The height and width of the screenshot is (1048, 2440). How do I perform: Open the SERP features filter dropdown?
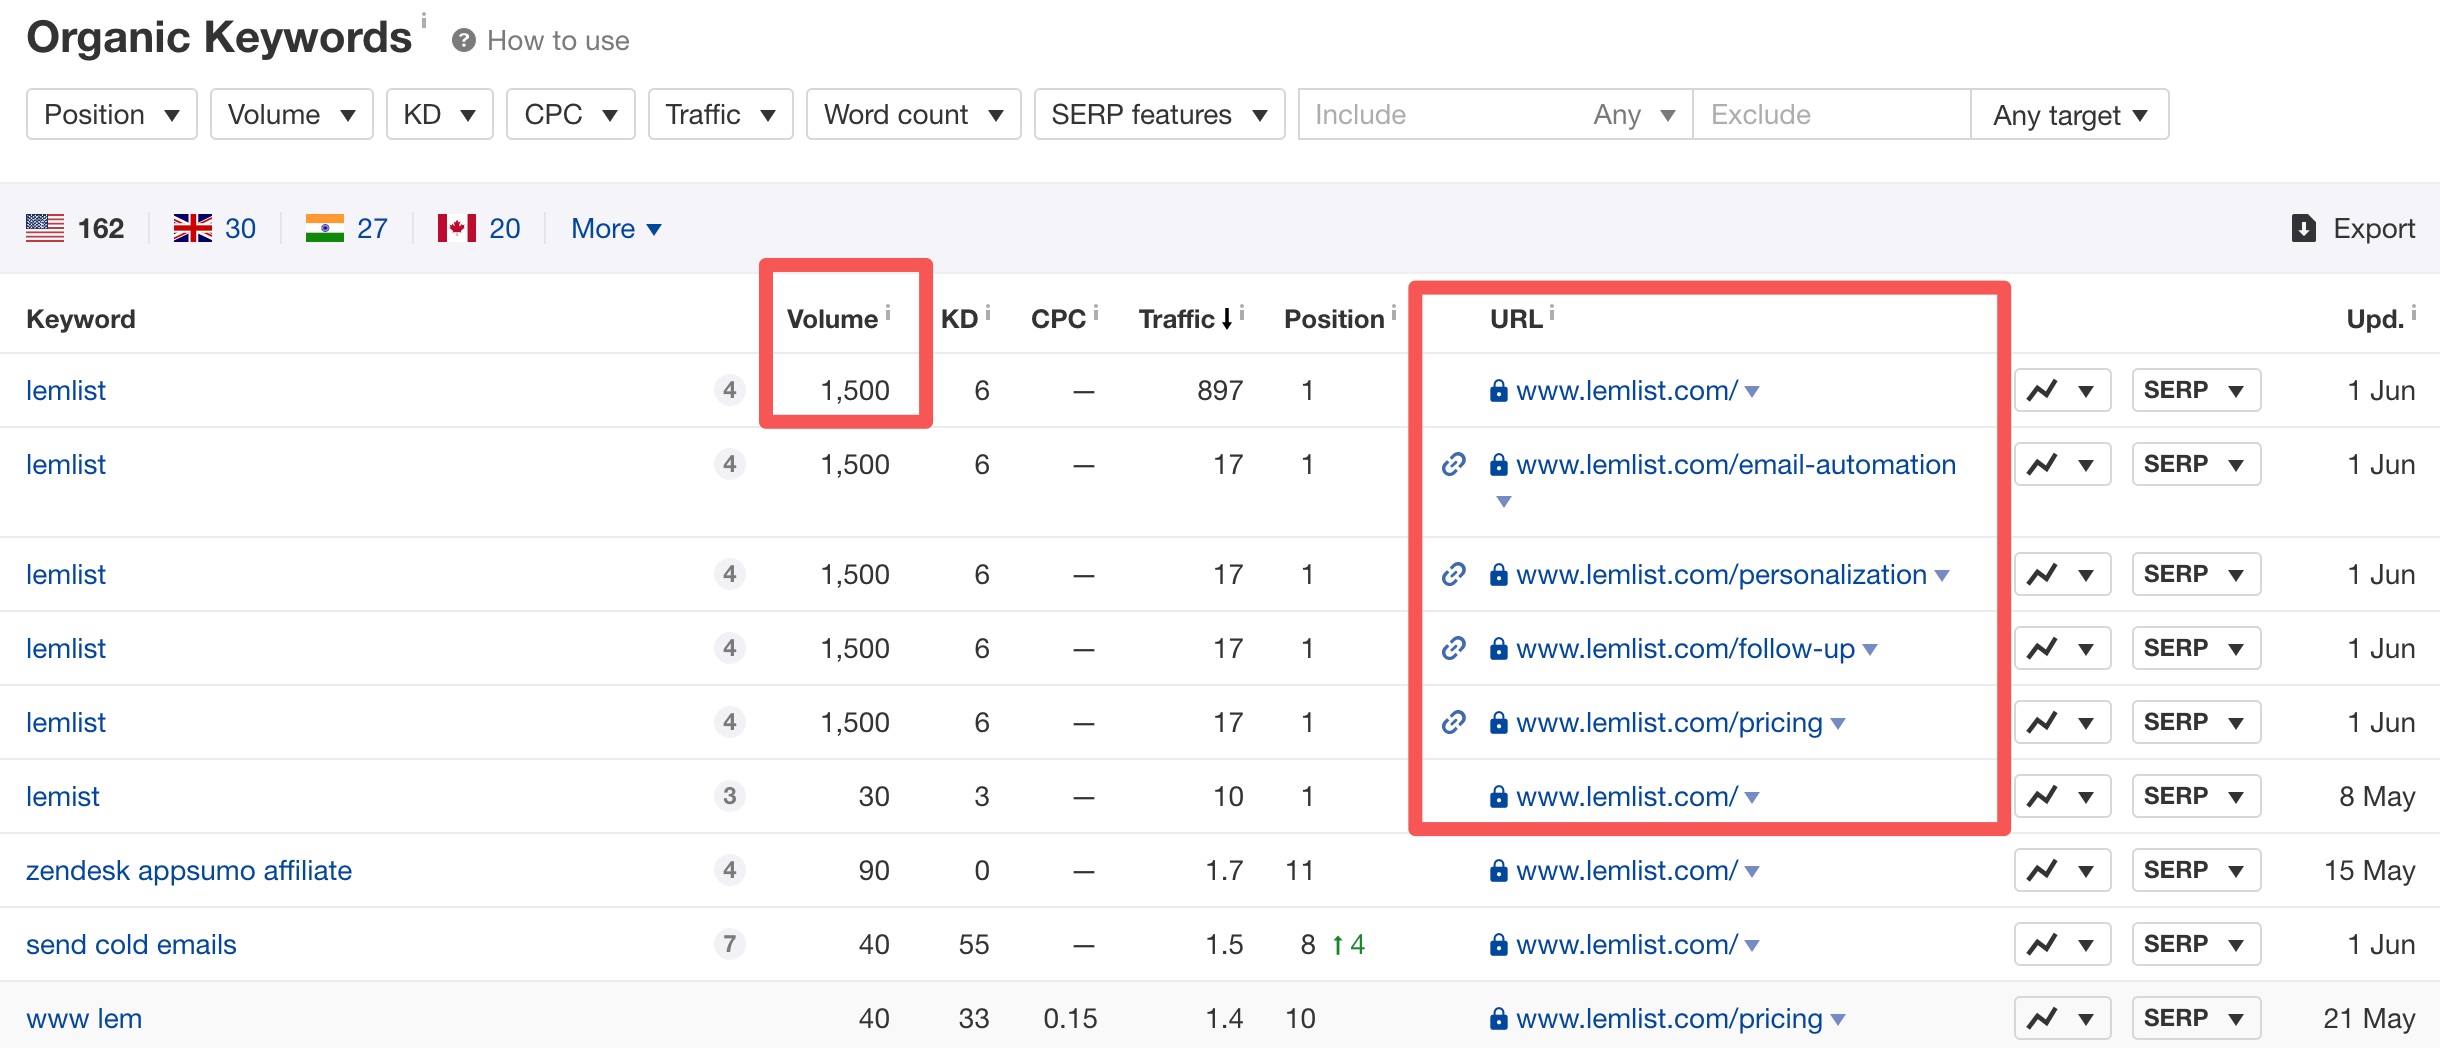(x=1160, y=115)
